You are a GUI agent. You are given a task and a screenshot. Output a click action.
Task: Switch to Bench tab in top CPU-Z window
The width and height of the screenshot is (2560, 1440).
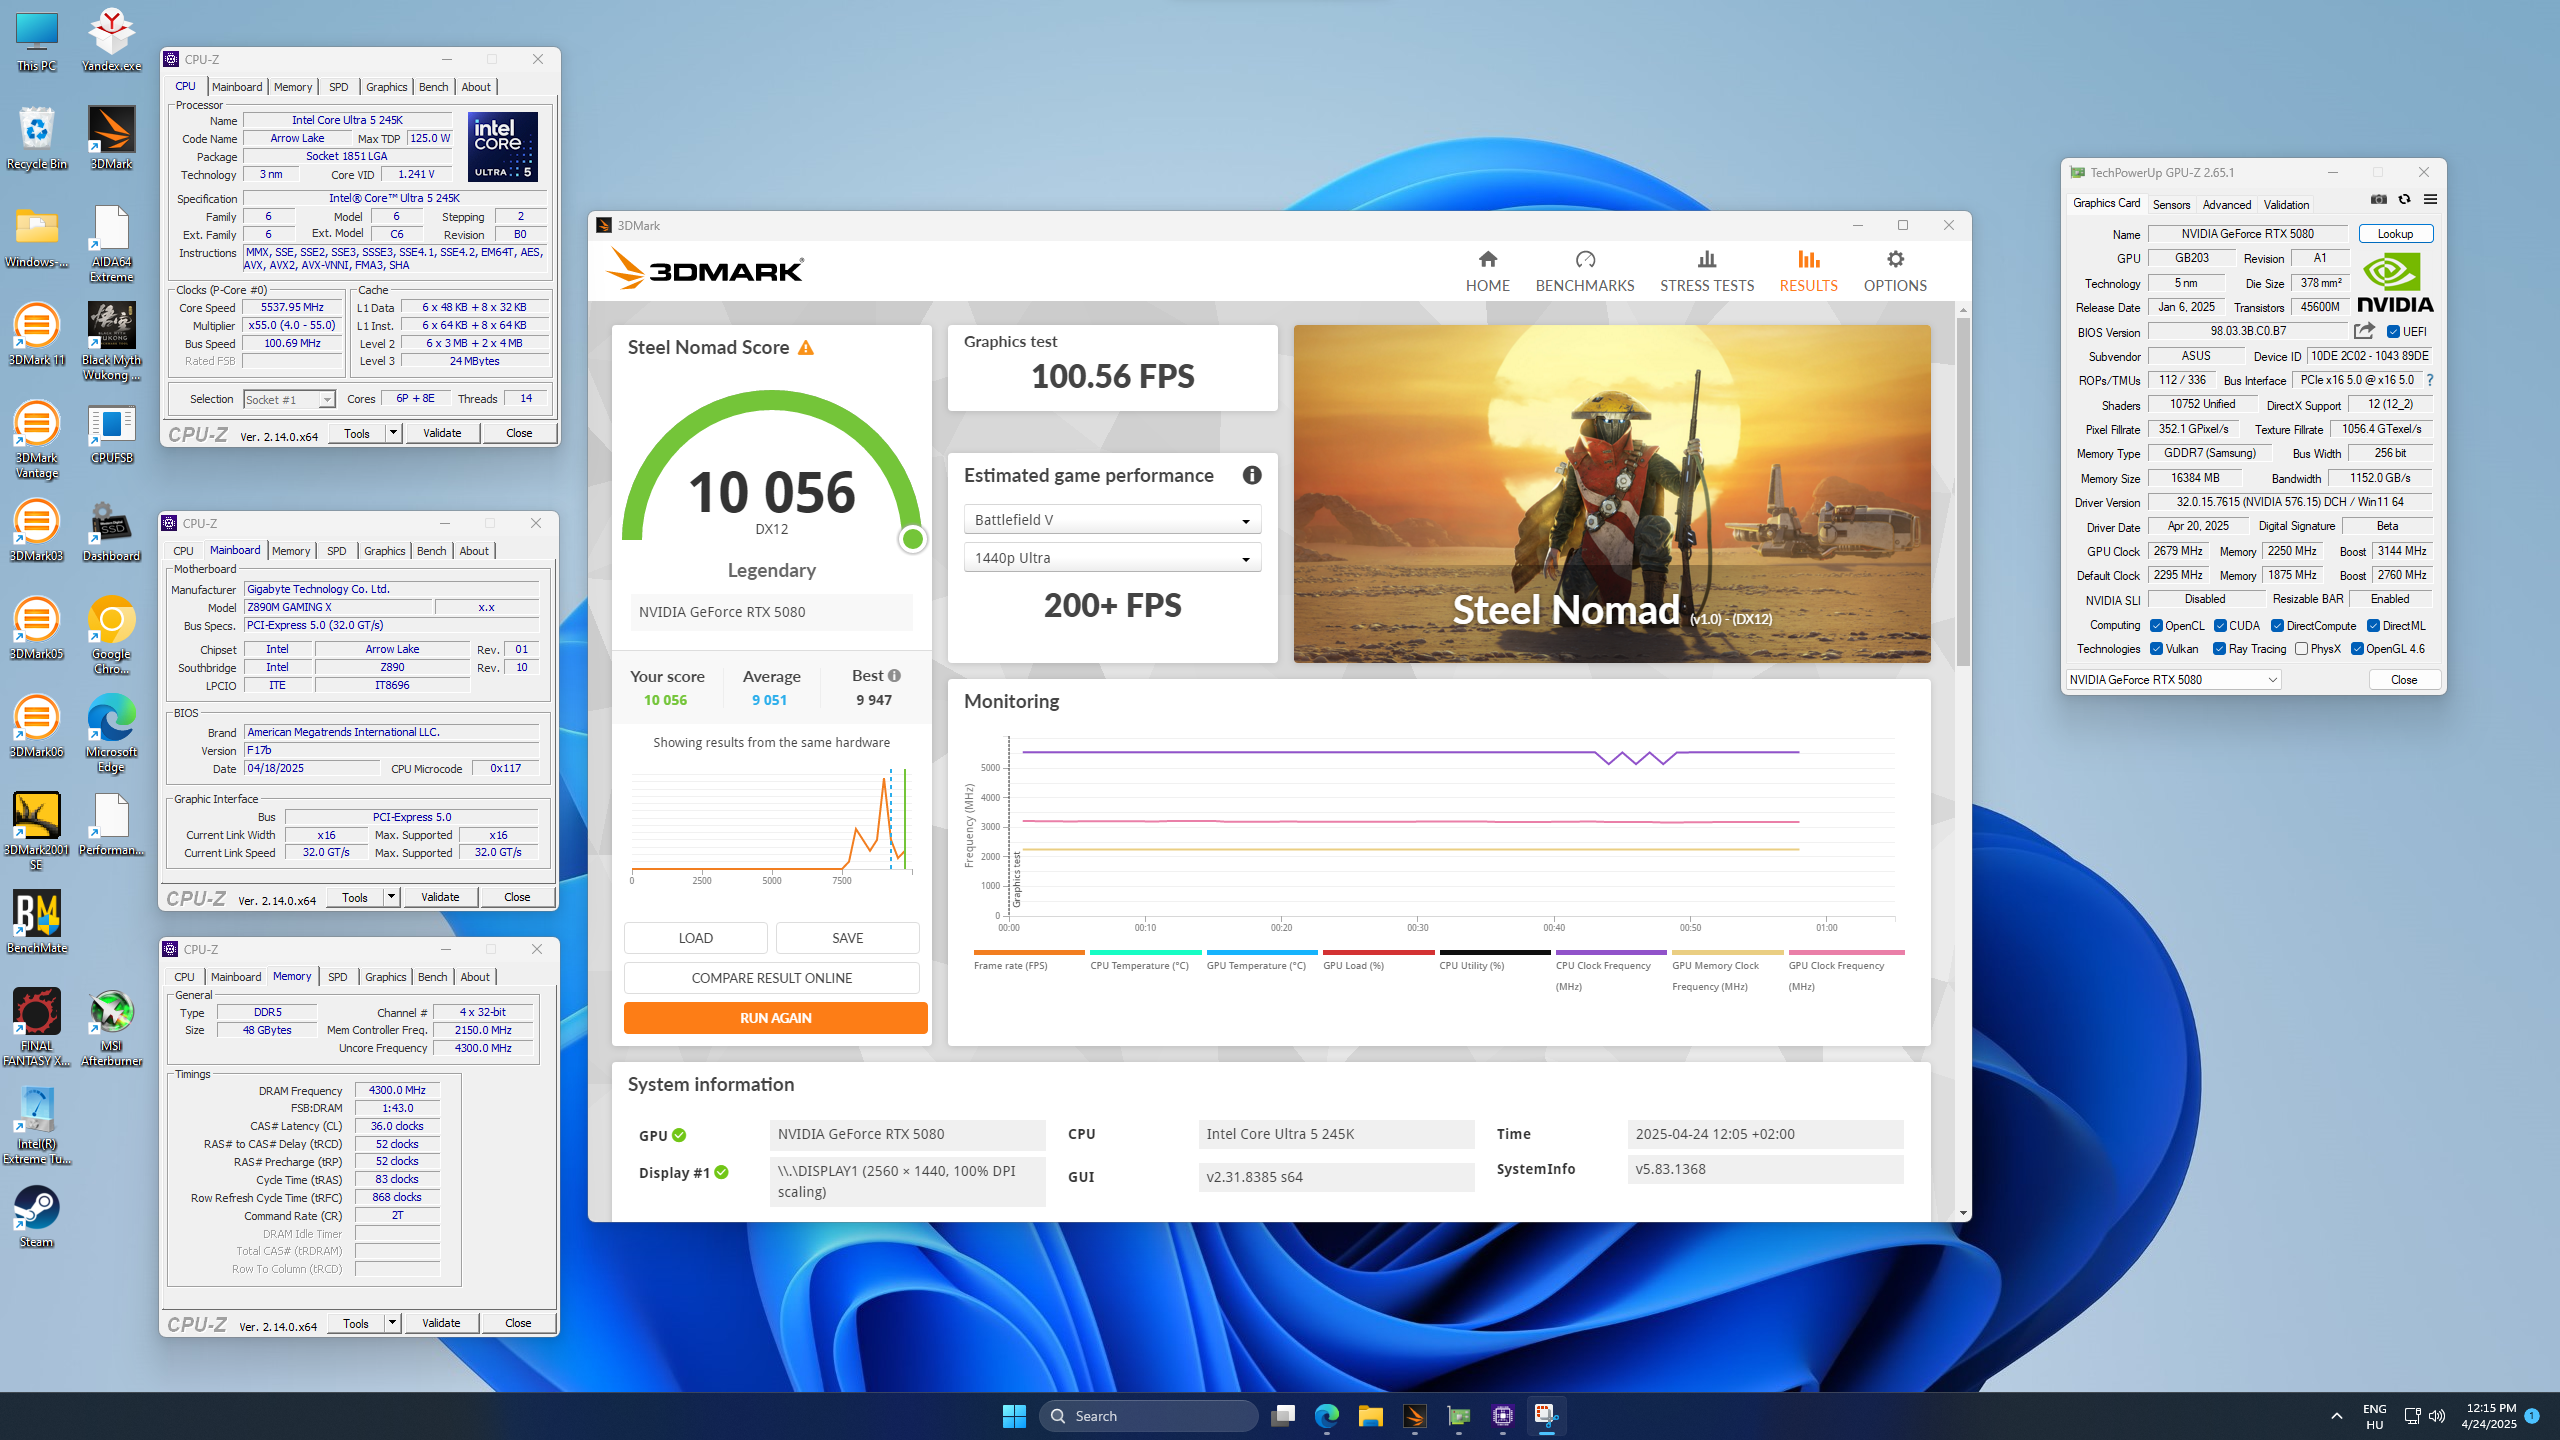pyautogui.click(x=433, y=87)
